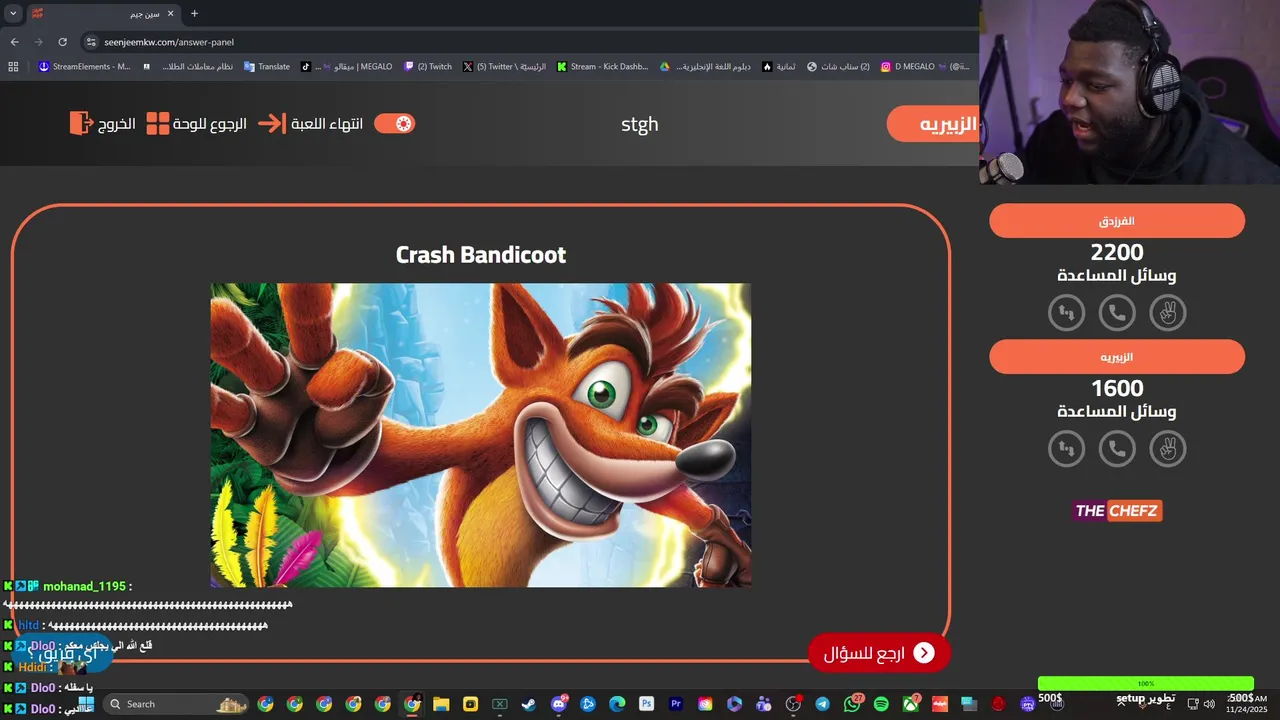This screenshot has height=720, width=1280.
Task: Click the 2200 score value
Action: tap(1117, 253)
